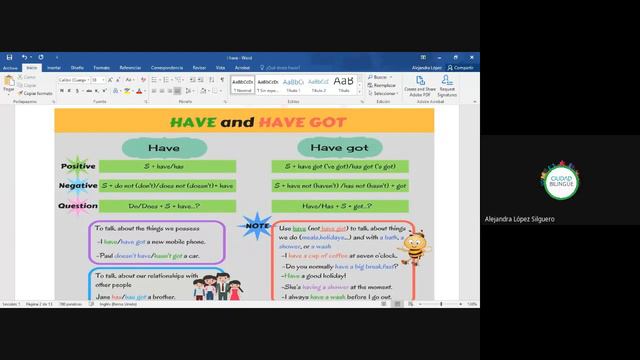Apply strikethrough formatting
The width and height of the screenshot is (640, 360).
point(89,91)
